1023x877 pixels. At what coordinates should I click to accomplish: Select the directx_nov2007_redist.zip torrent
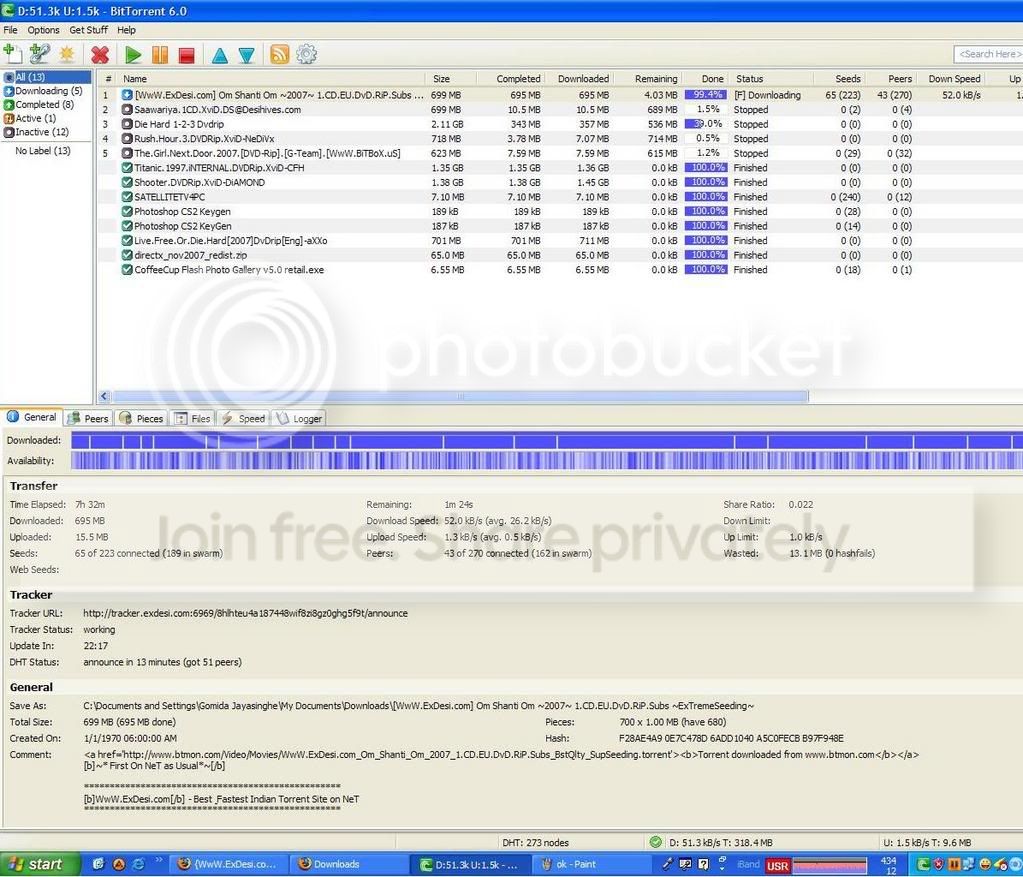560,255
